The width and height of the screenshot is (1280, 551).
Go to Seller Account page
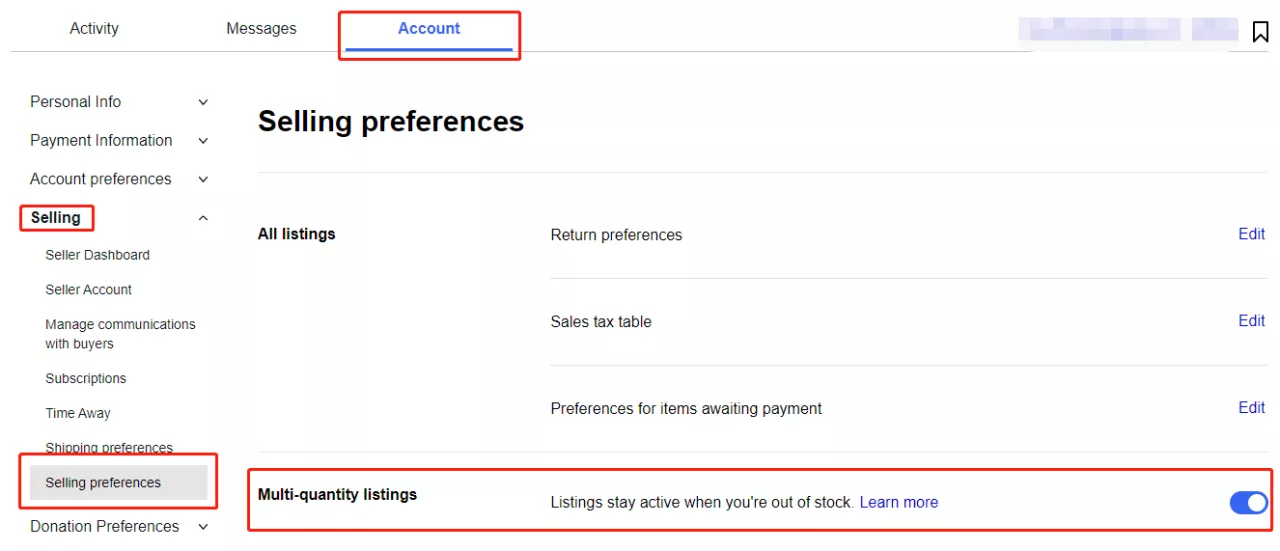pos(88,290)
